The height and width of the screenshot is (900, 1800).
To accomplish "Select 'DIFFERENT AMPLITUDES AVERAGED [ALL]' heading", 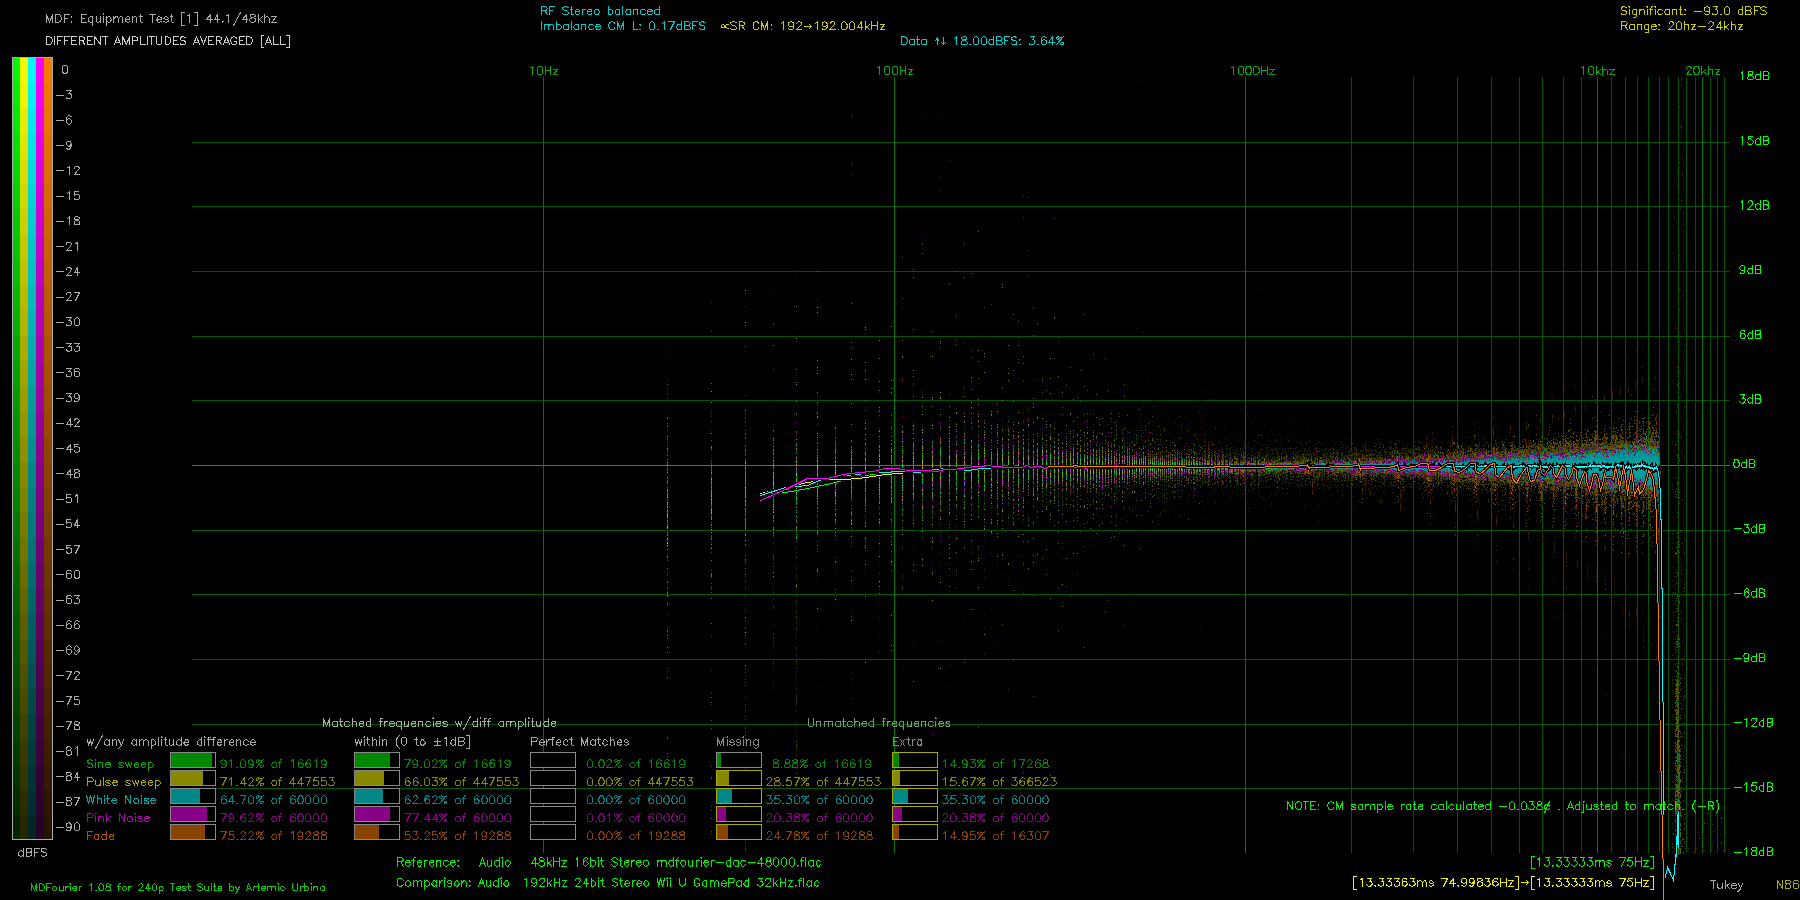I will click(168, 41).
